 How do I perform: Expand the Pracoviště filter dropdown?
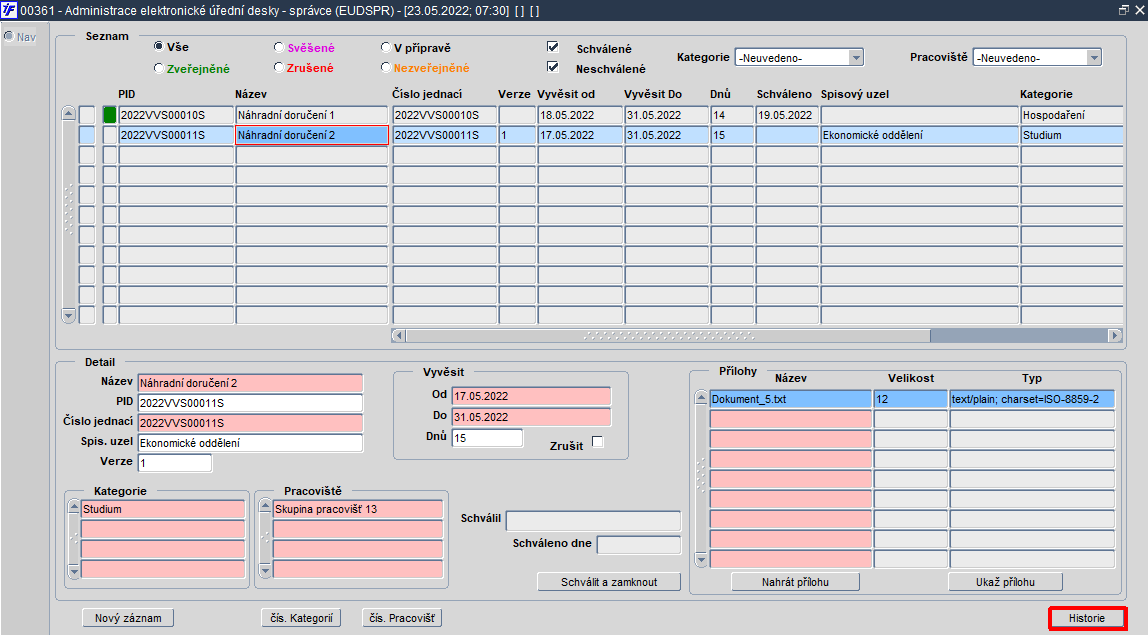[1093, 58]
